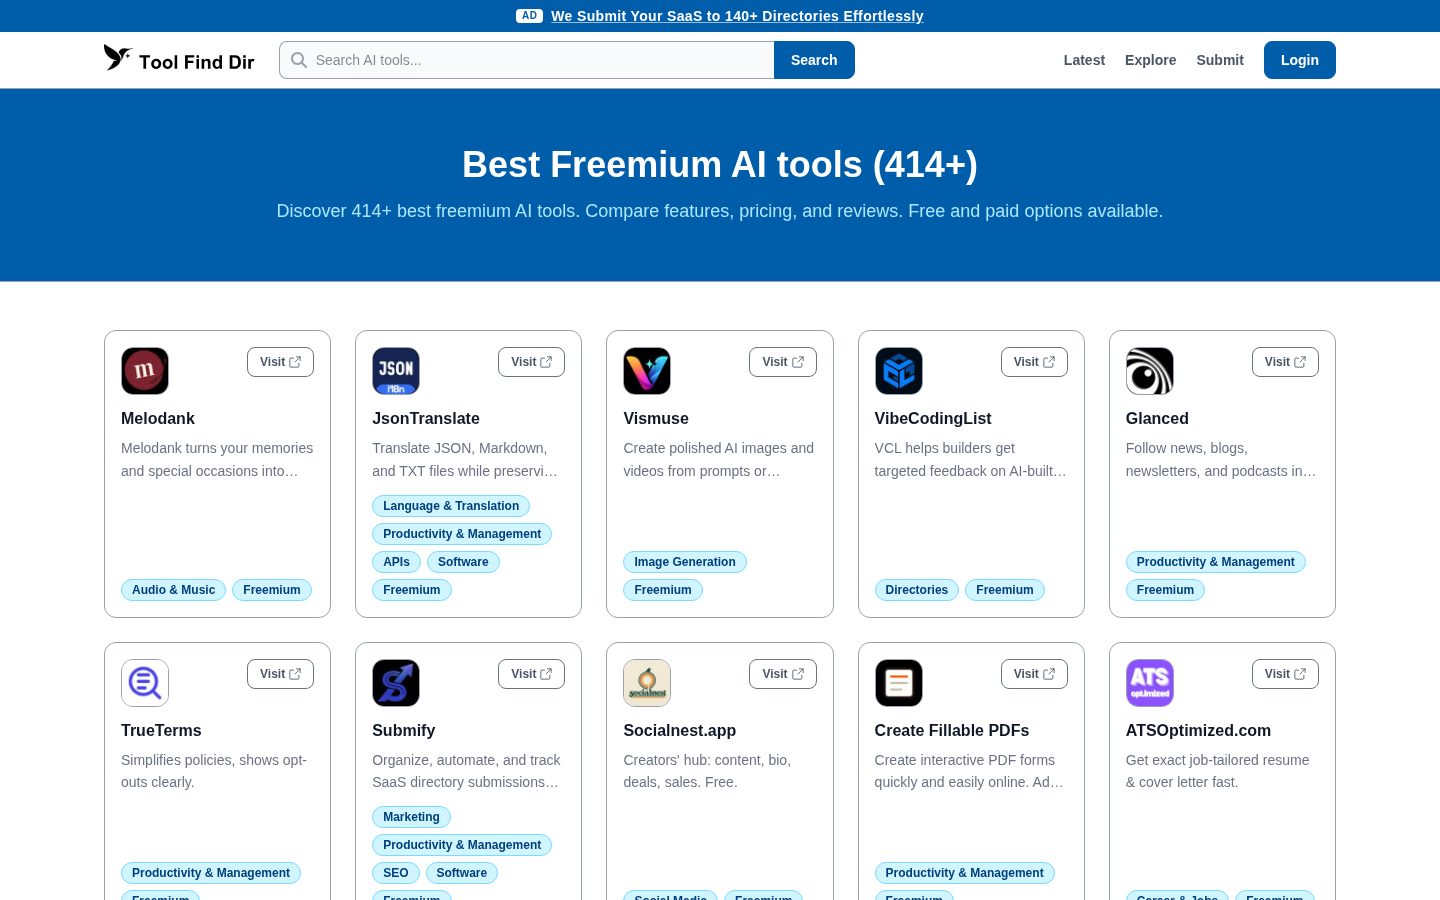
Task: Open the Vismuse app icon
Action: click(647, 371)
